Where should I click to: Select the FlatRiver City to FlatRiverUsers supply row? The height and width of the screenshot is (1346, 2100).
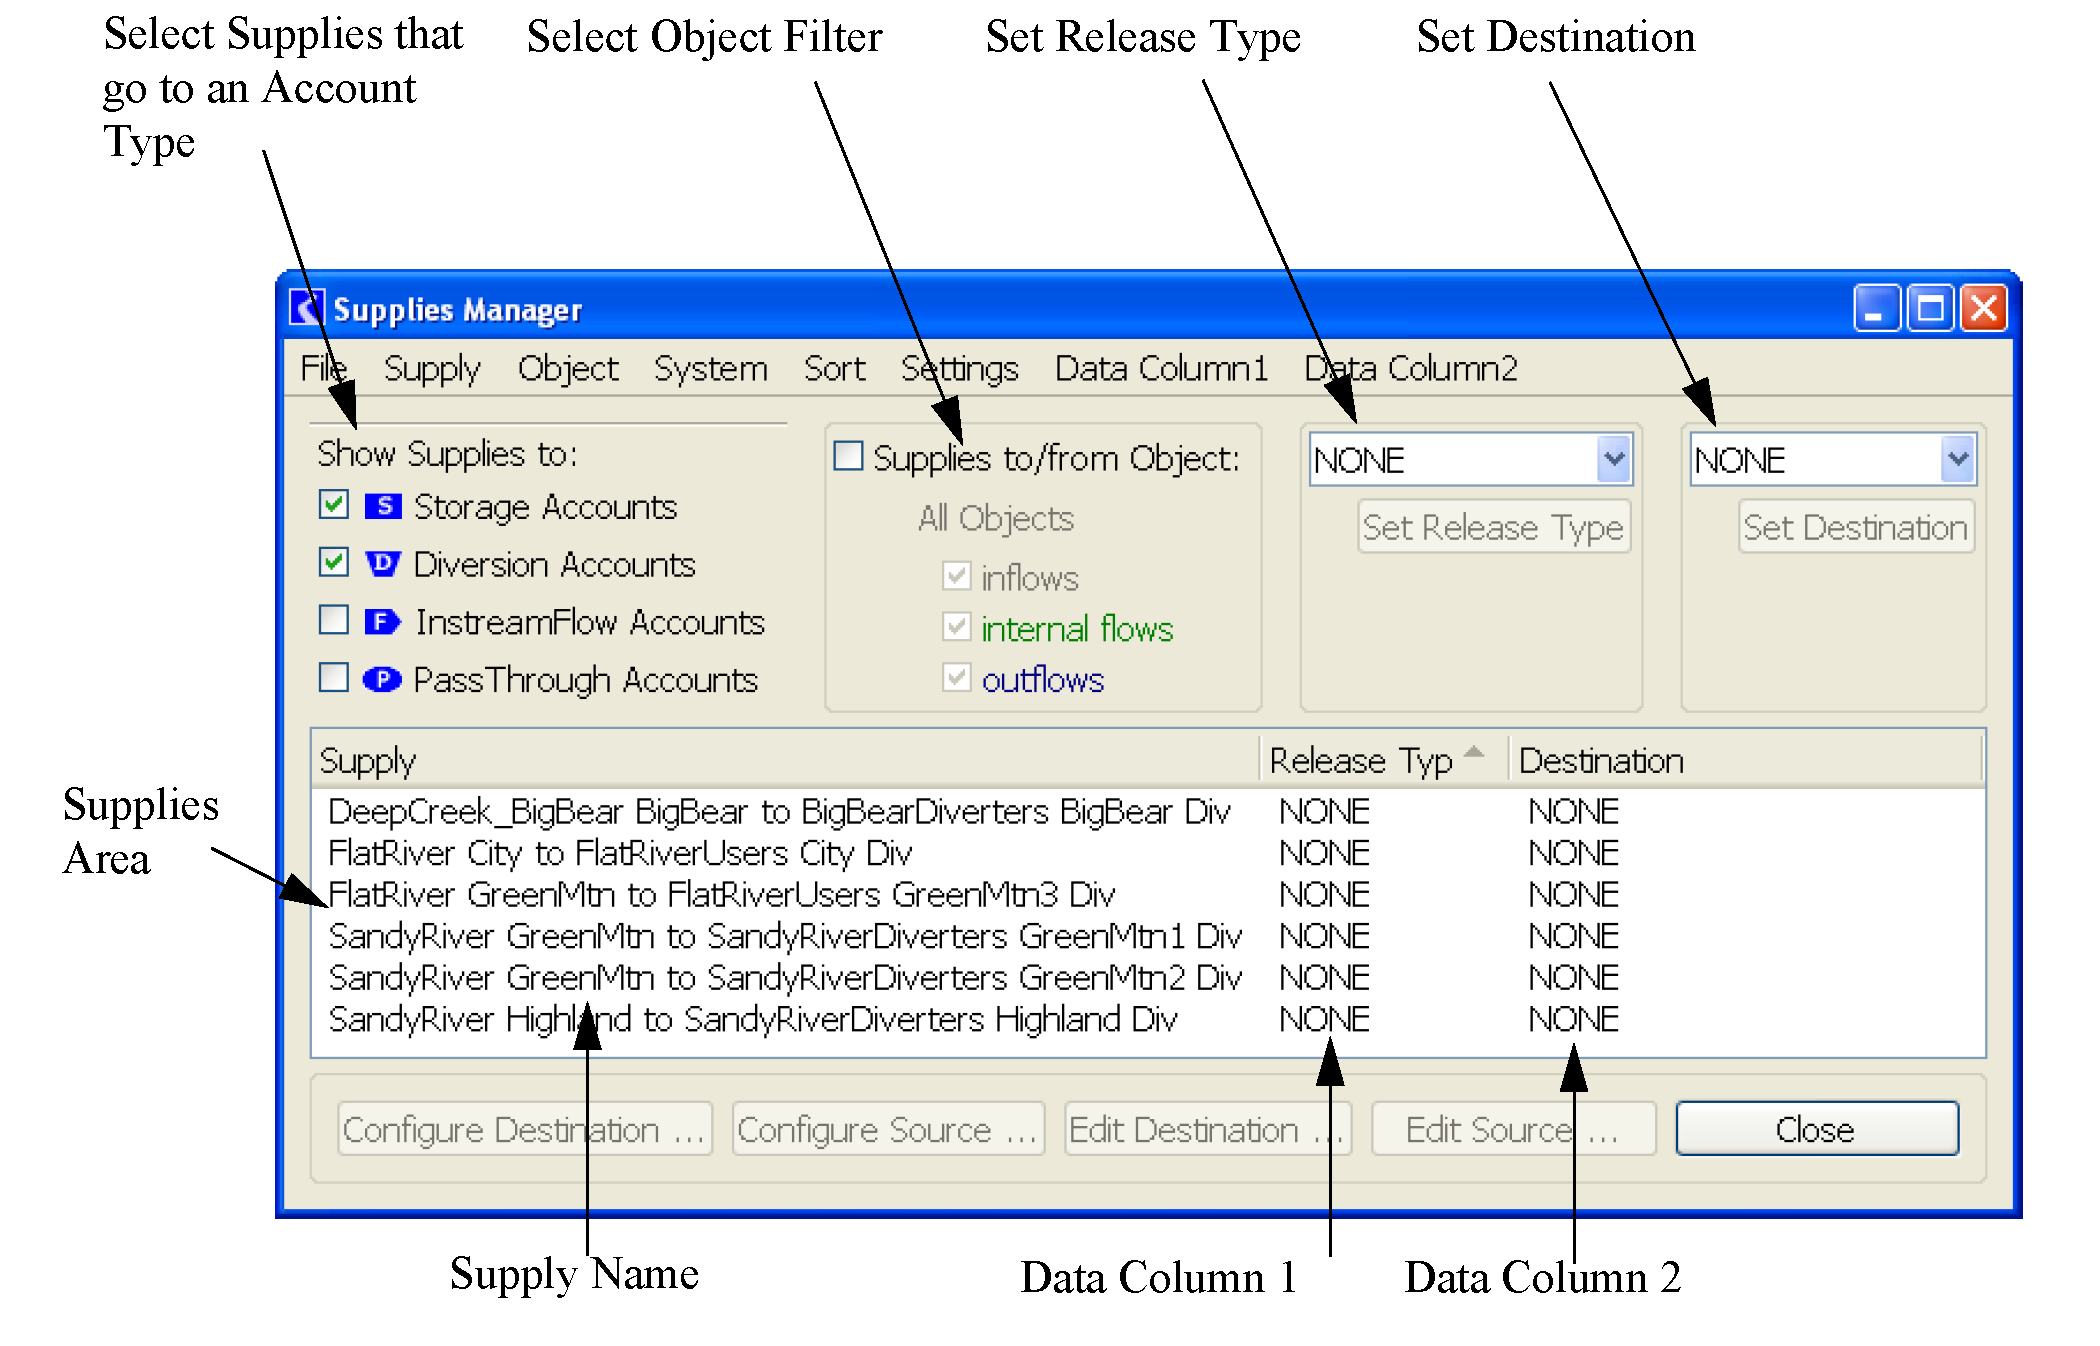point(620,853)
